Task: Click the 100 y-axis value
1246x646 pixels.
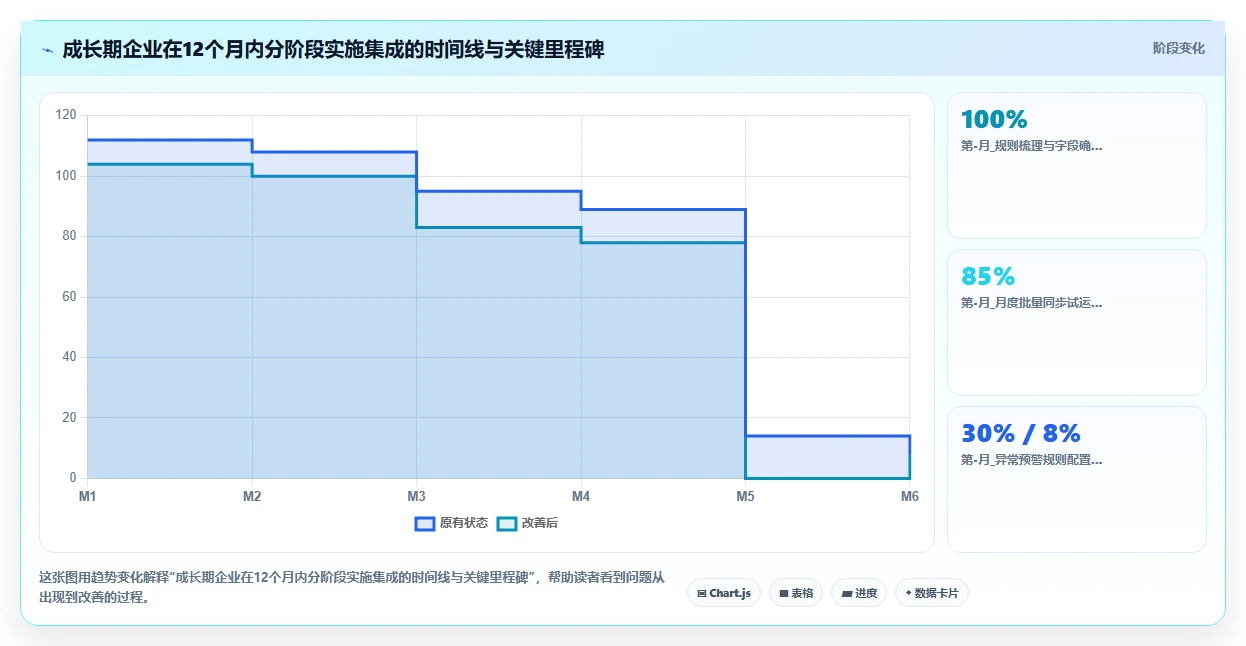Action: click(66, 176)
